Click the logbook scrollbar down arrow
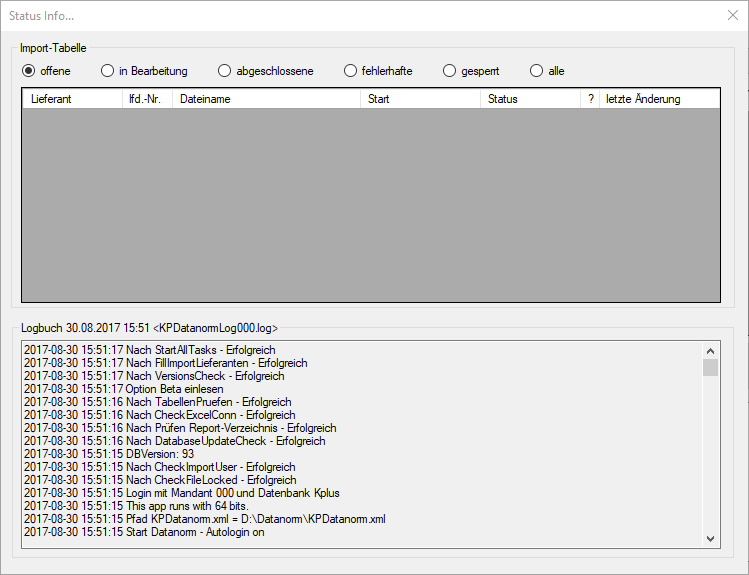 pos(710,539)
